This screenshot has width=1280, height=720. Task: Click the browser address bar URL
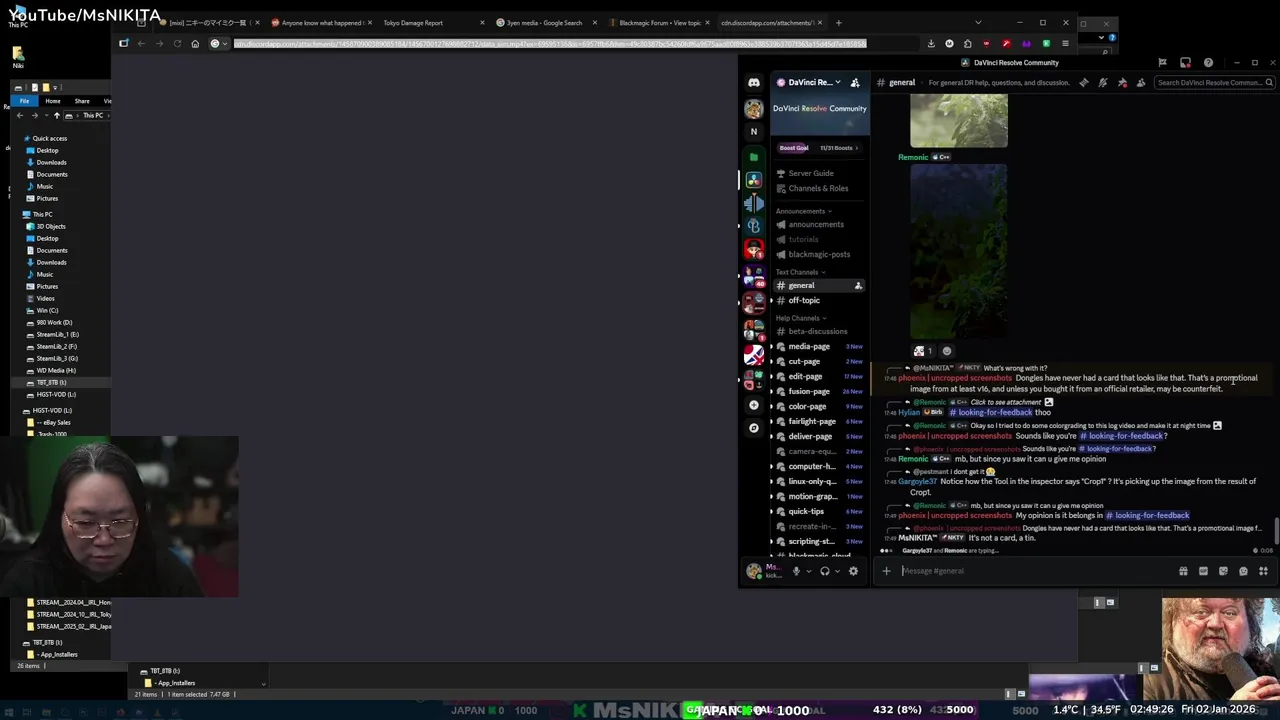(x=550, y=44)
